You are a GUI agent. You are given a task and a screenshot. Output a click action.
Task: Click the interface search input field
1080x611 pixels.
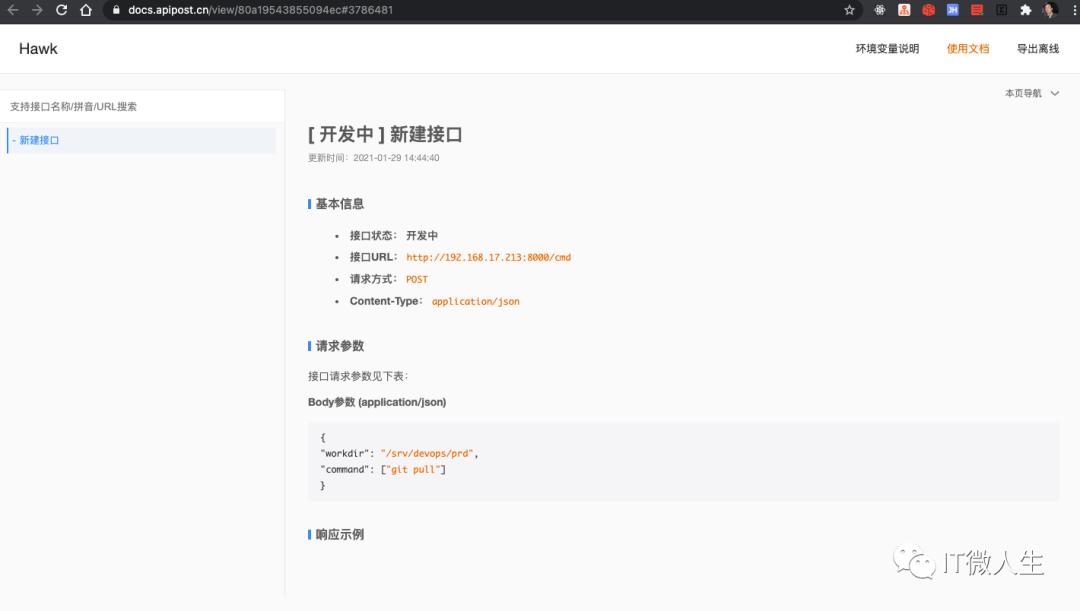[x=140, y=105]
